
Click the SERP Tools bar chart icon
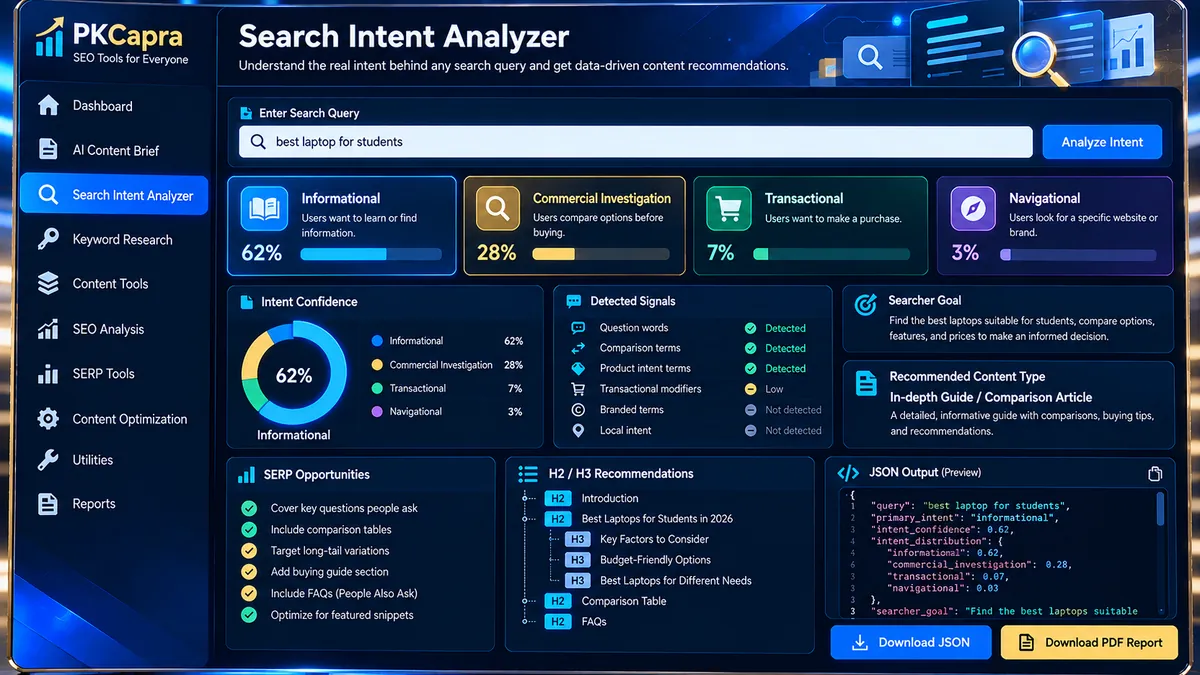(48, 374)
